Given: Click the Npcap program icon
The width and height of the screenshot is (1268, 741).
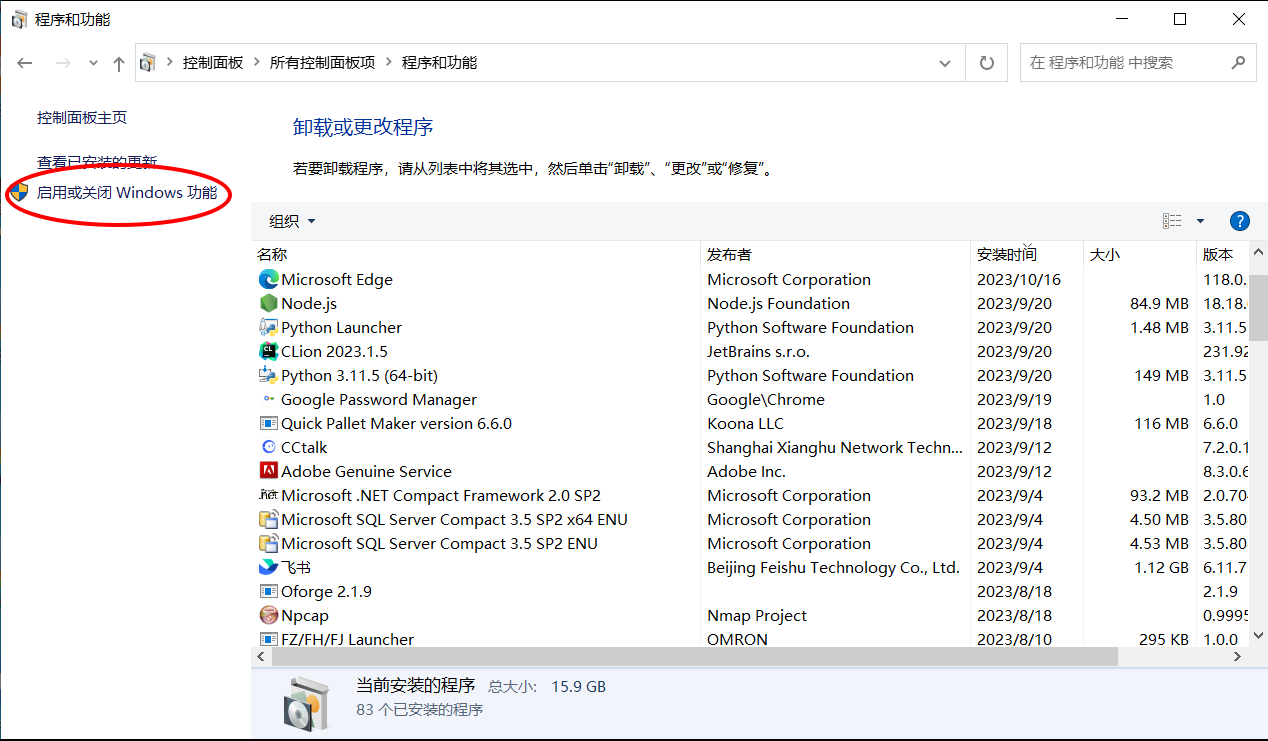Looking at the screenshot, I should [268, 616].
